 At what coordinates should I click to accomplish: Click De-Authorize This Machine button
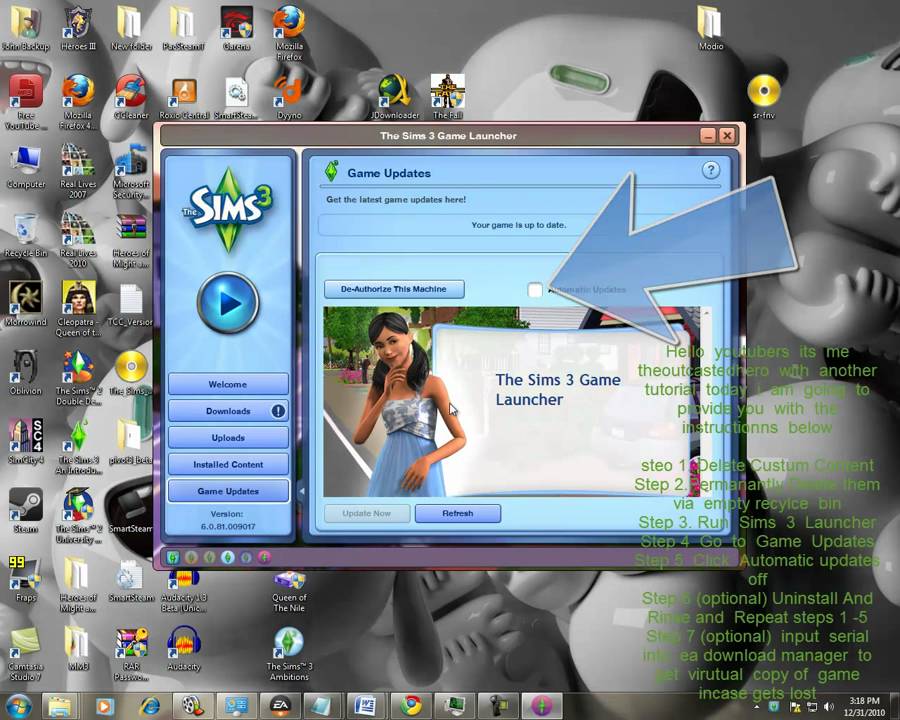tap(394, 289)
